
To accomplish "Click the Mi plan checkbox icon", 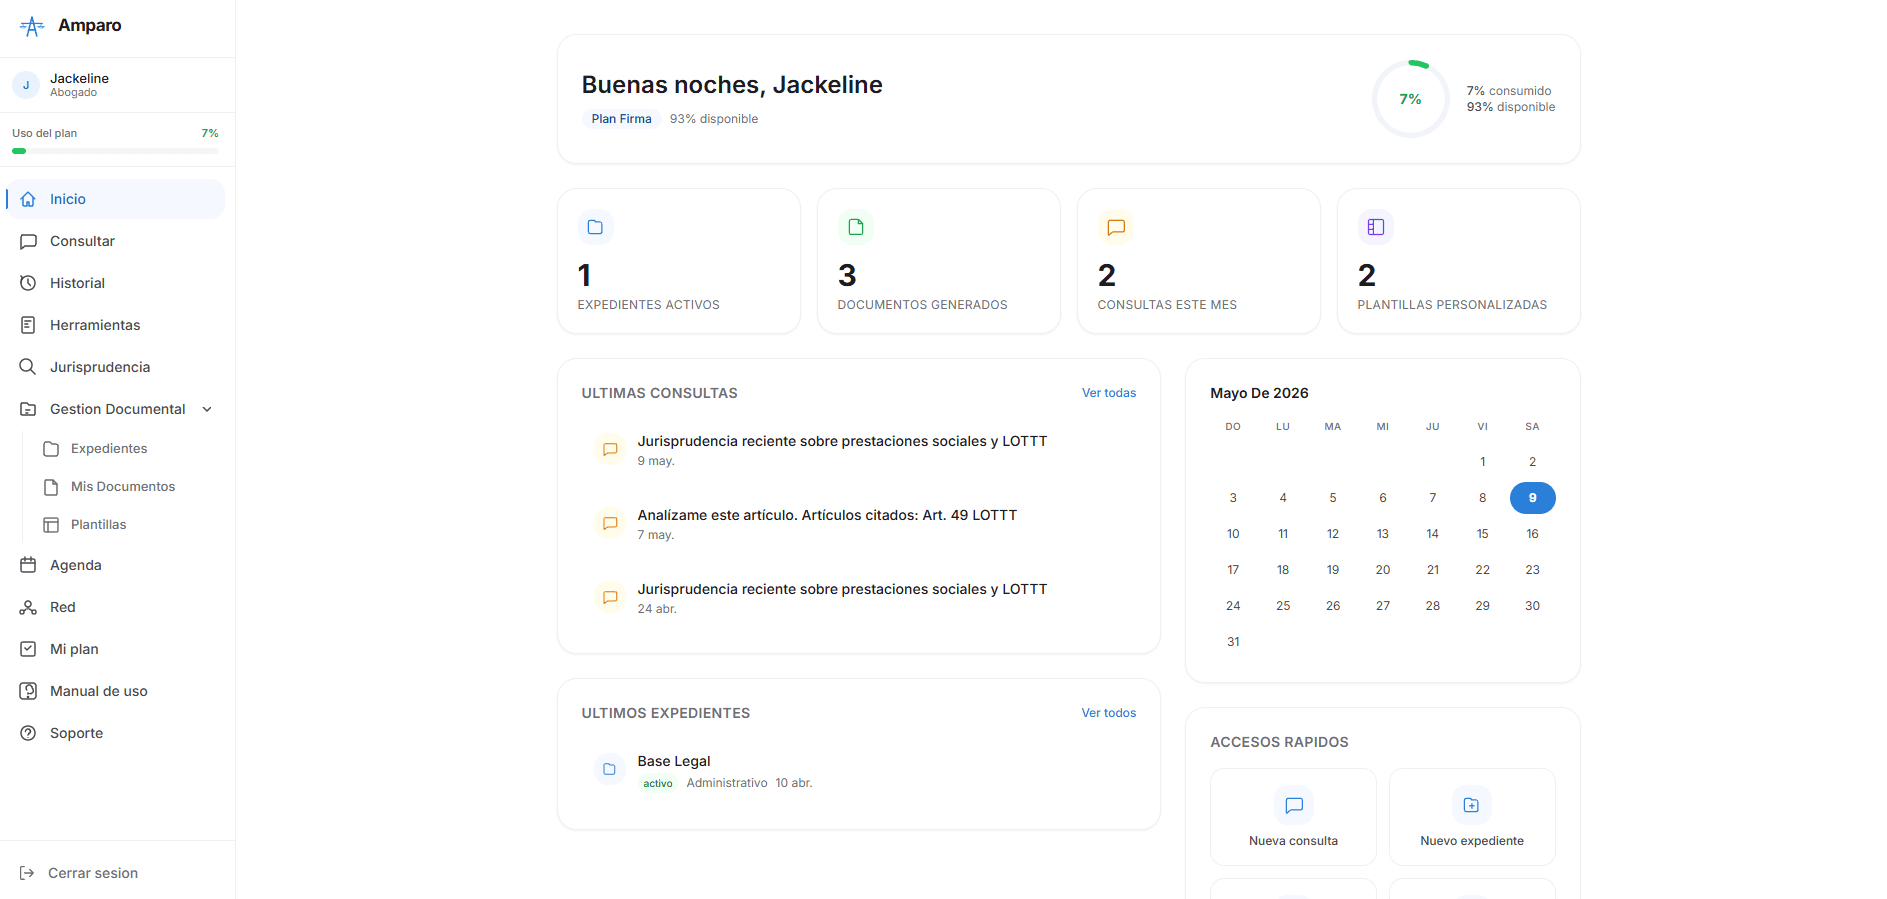I will [x=28, y=649].
